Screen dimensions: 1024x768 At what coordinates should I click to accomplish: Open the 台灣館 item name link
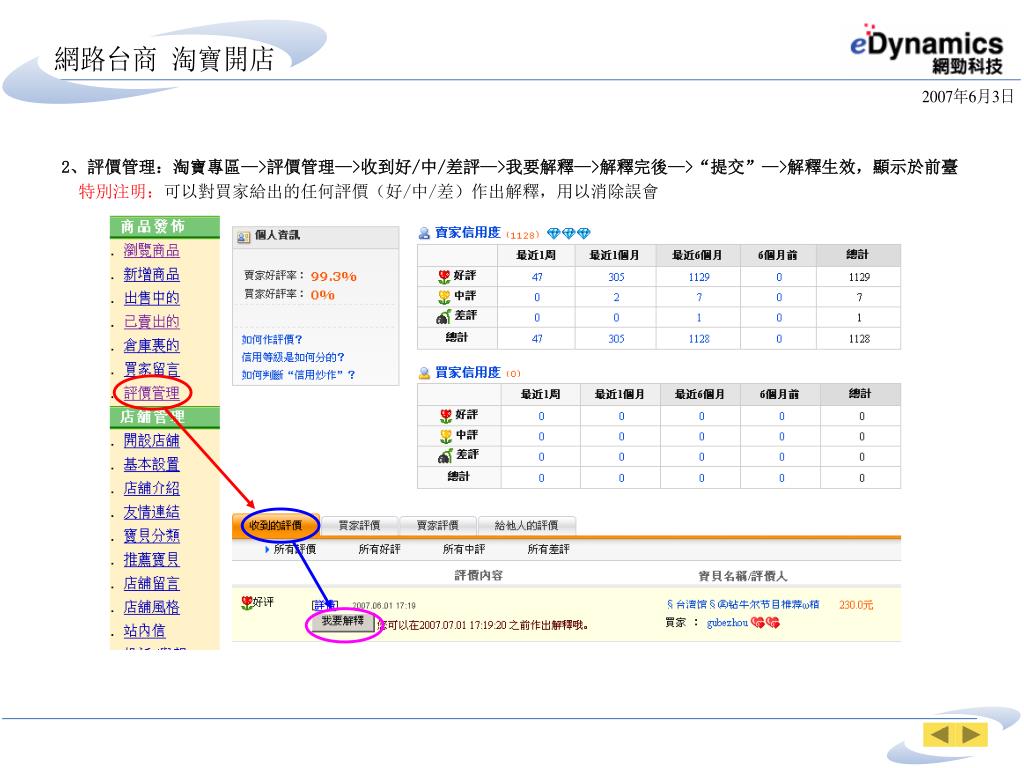tap(743, 605)
